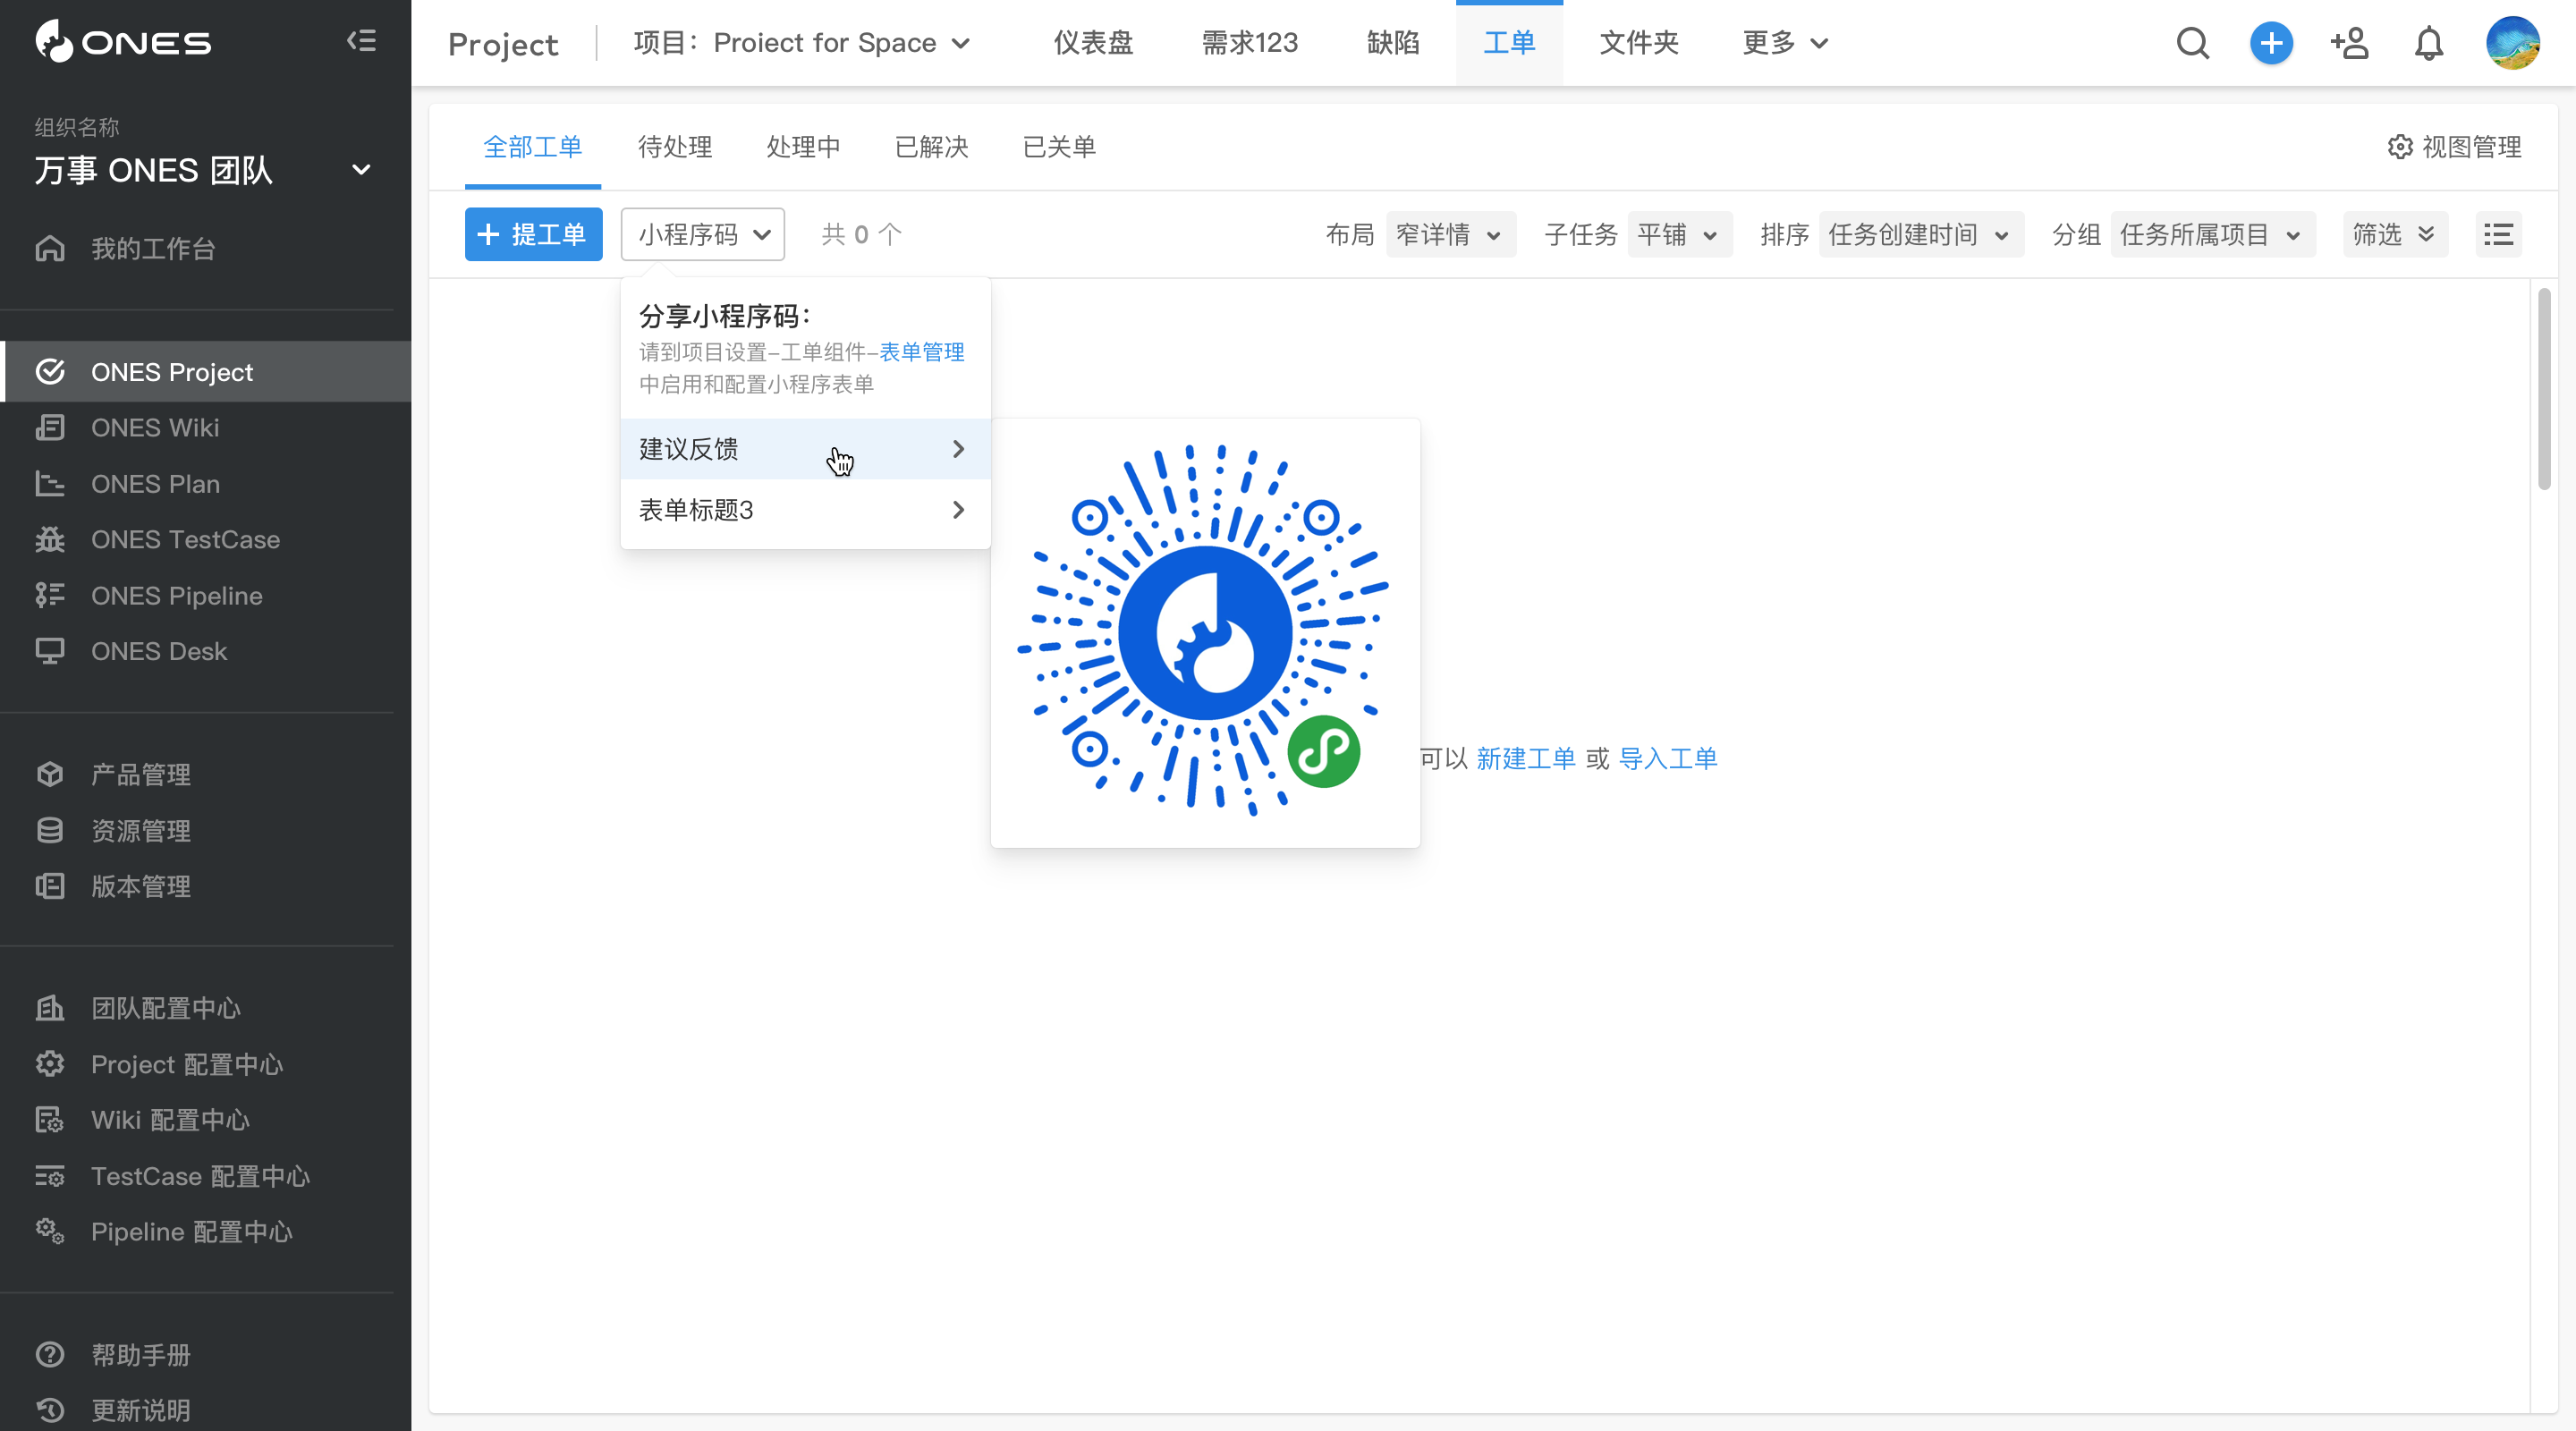
Task: Toggle the 小程序码 dropdown button
Action: tap(703, 234)
